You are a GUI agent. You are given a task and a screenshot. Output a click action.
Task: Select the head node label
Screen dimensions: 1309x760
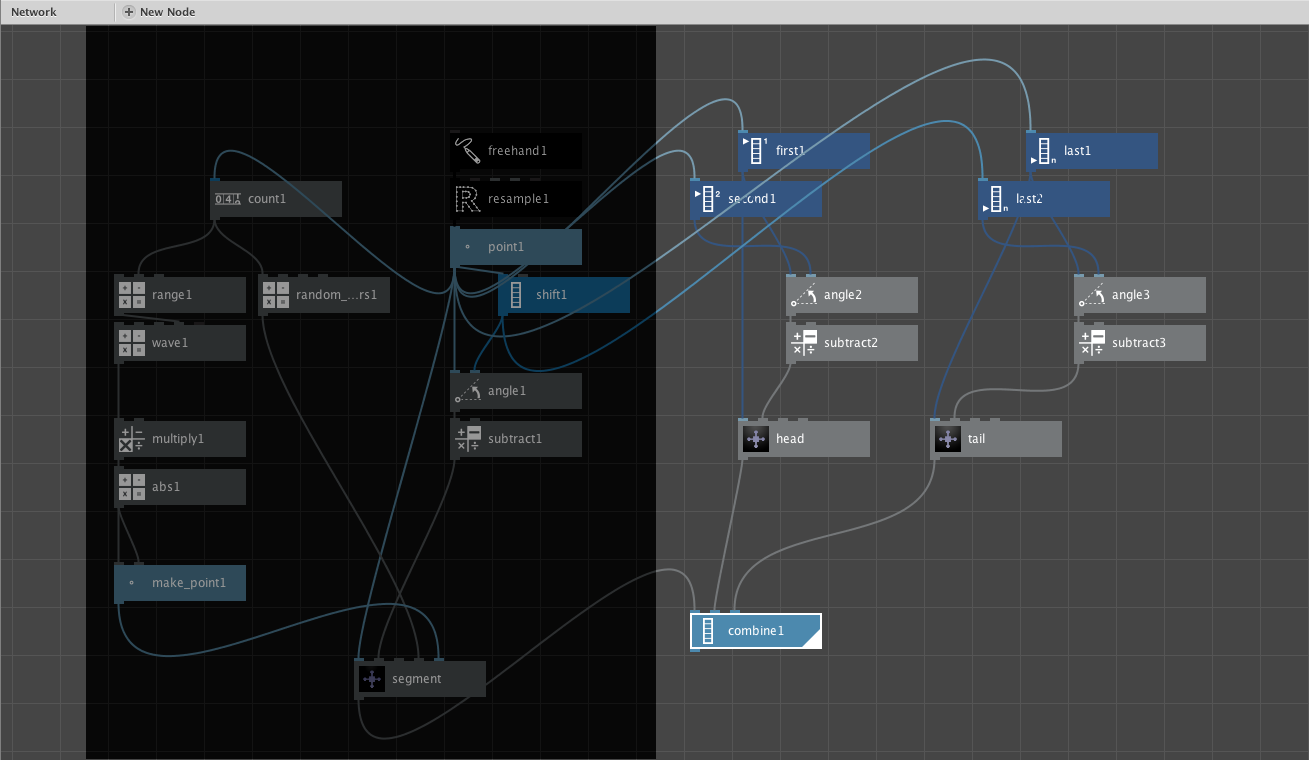pos(790,439)
